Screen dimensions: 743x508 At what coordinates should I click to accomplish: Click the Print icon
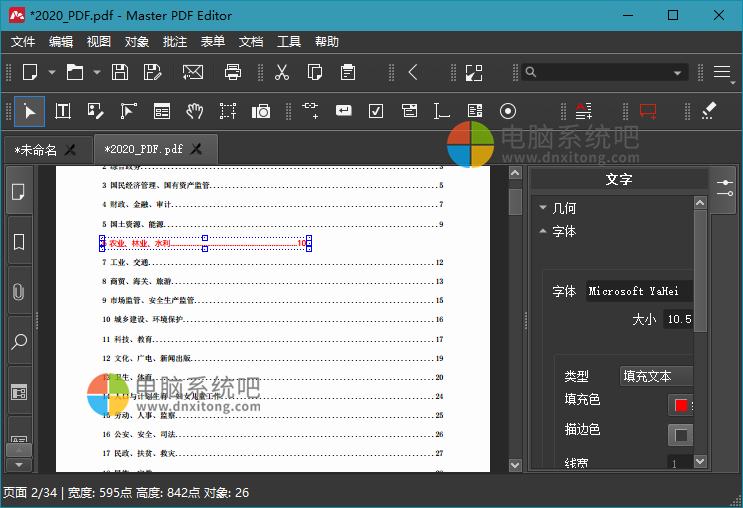click(233, 73)
